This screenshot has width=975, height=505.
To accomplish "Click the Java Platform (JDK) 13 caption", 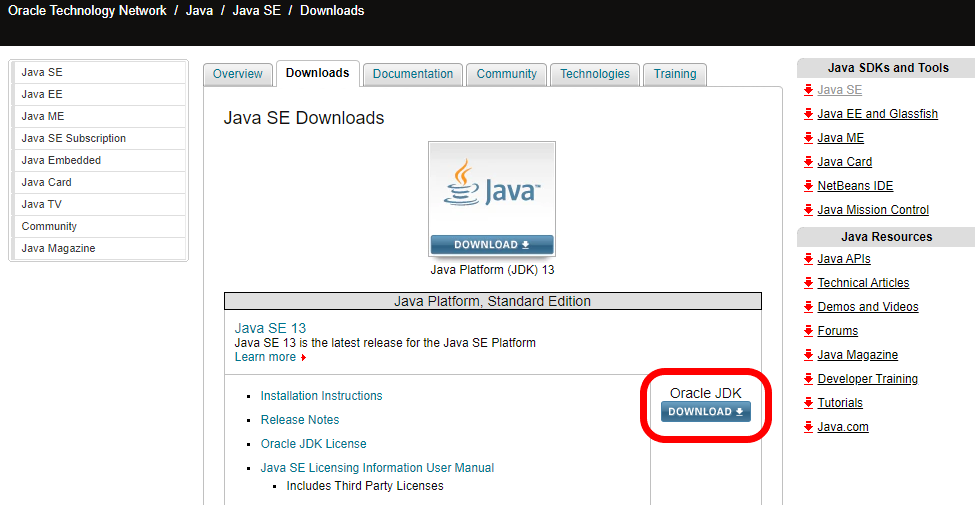I will [x=492, y=271].
